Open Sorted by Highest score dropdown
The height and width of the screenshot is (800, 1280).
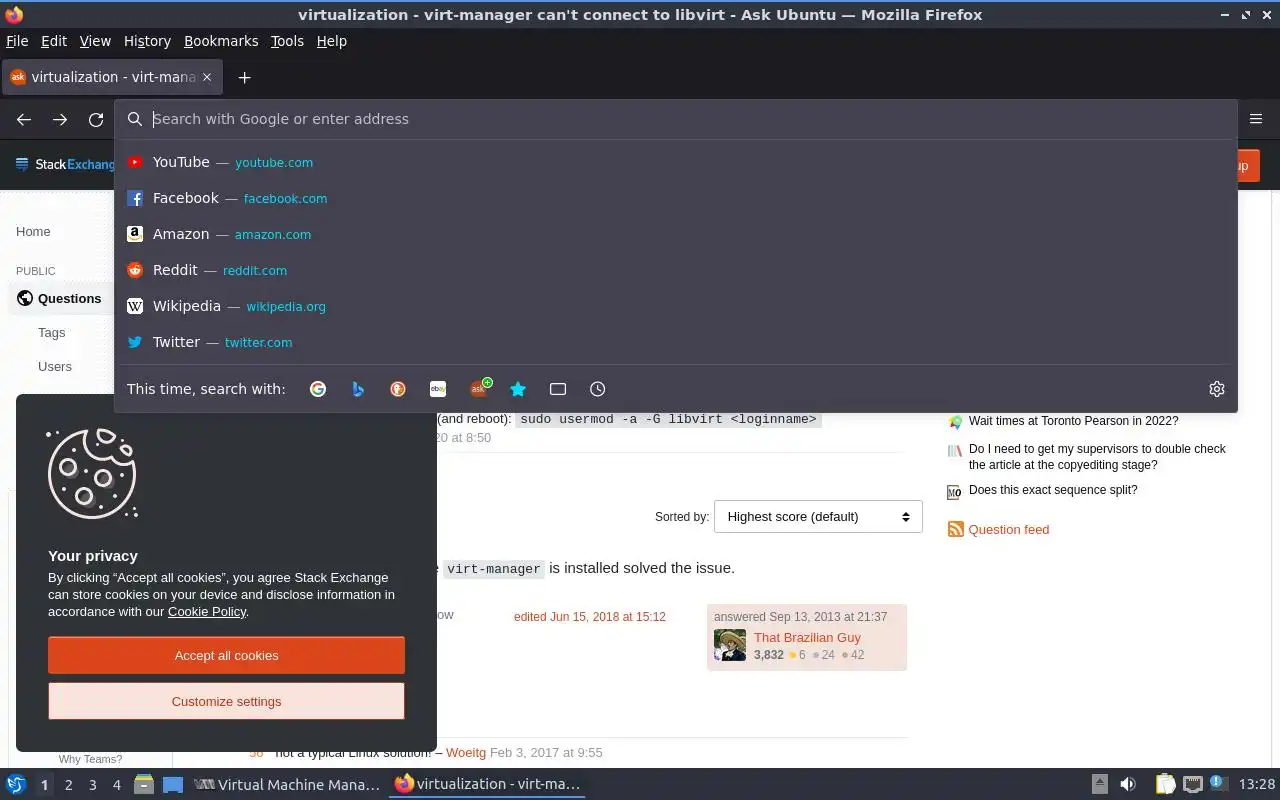(818, 517)
